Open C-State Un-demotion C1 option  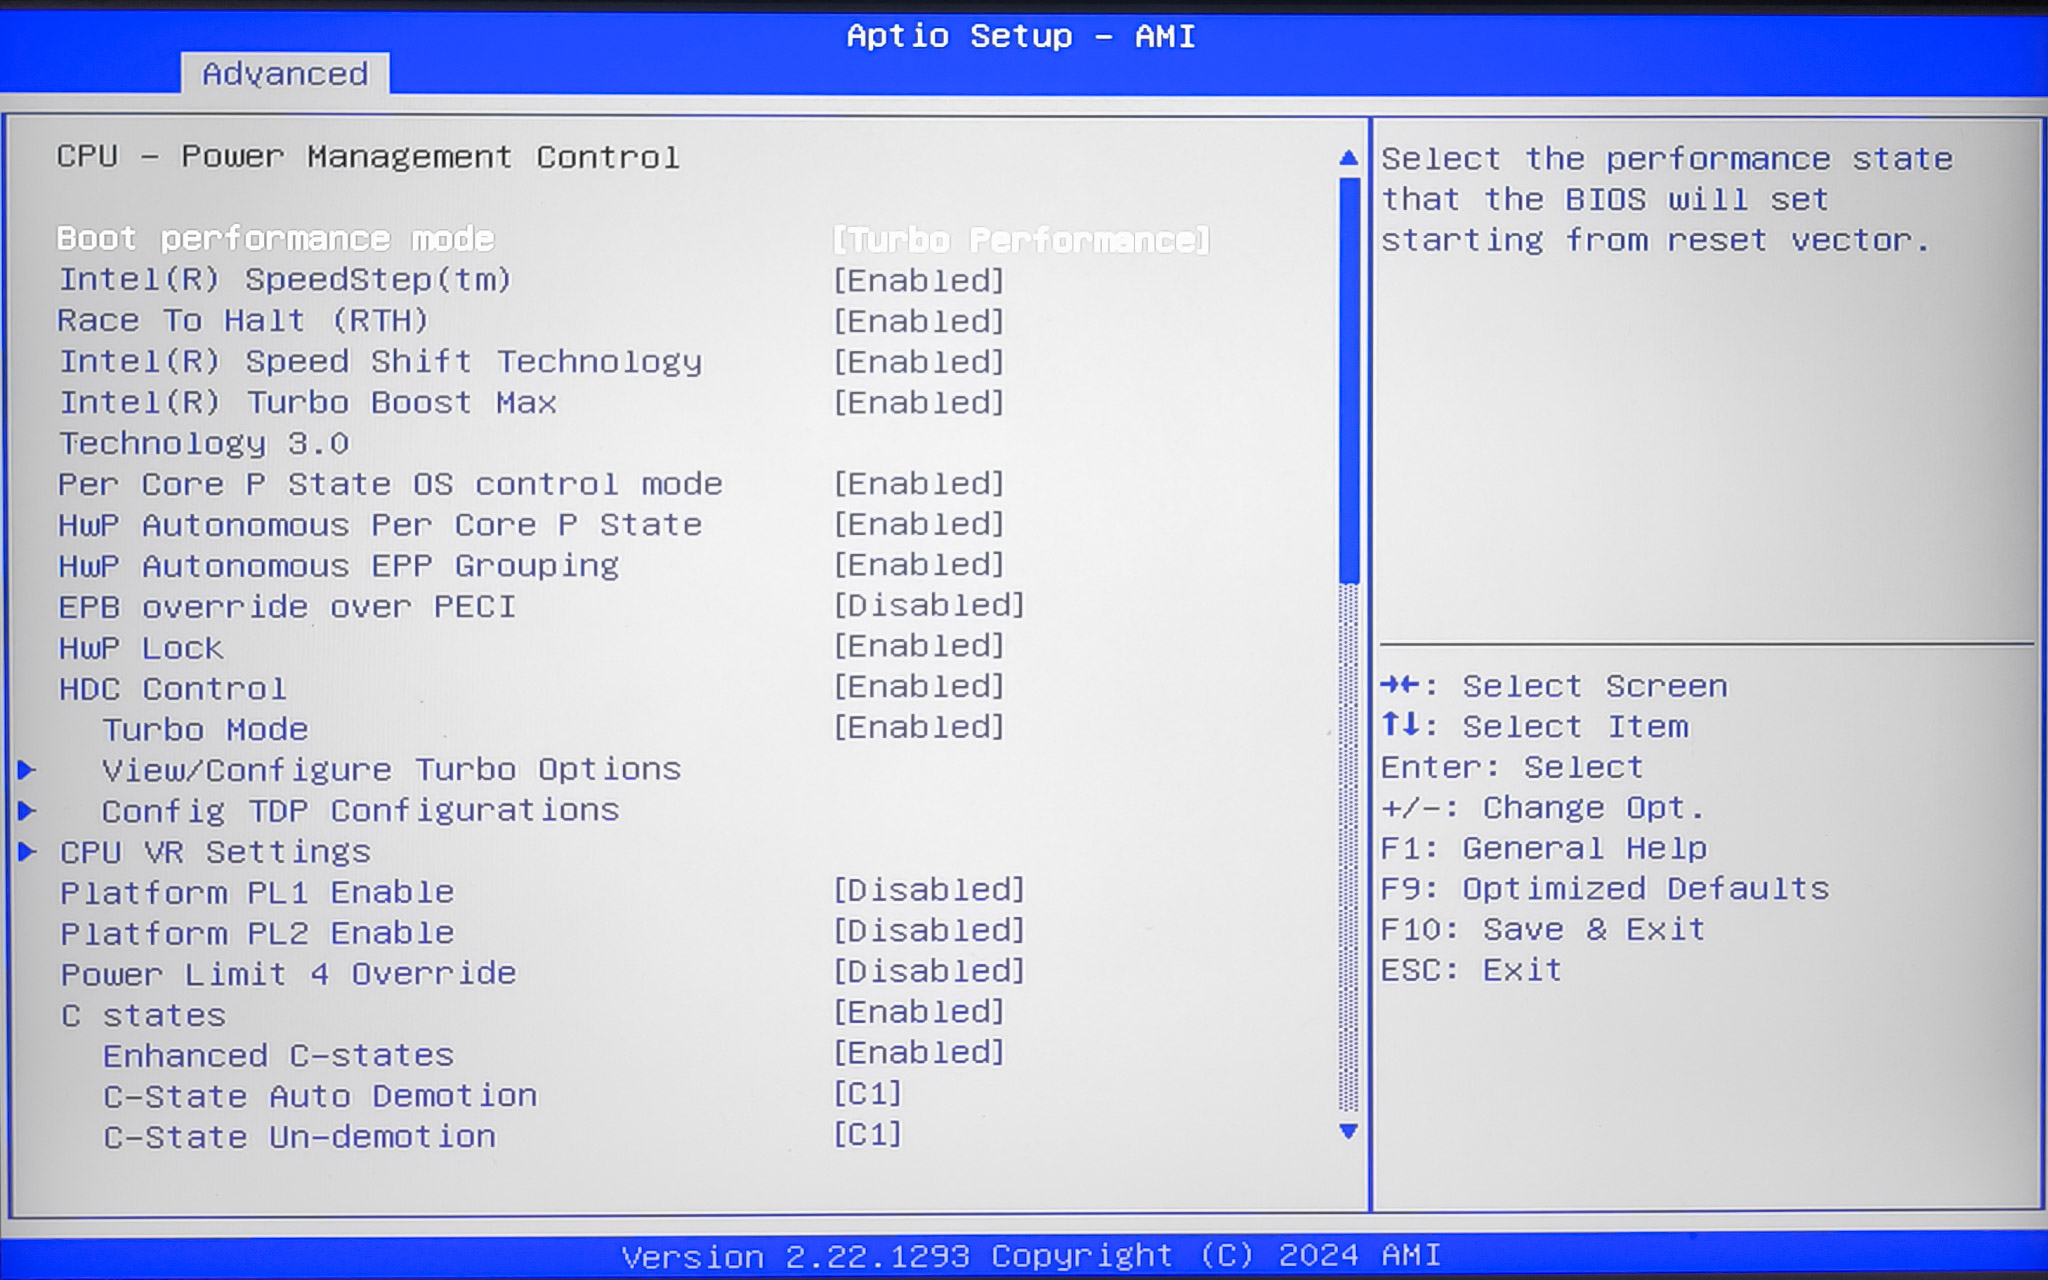point(867,1135)
